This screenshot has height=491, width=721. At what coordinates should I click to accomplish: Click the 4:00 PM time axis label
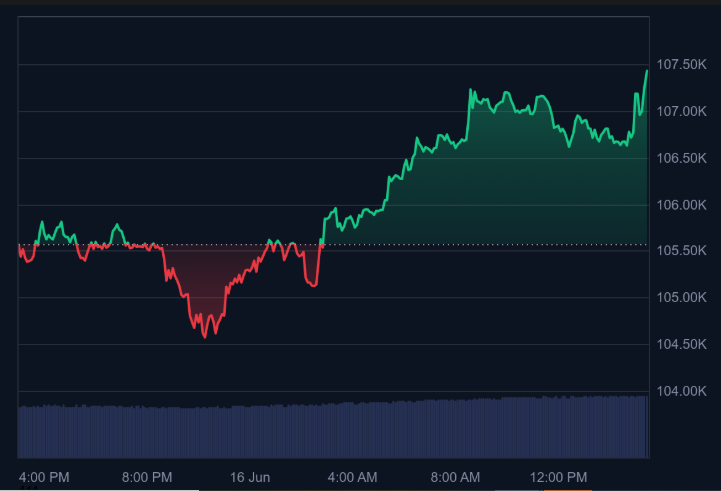point(44,477)
